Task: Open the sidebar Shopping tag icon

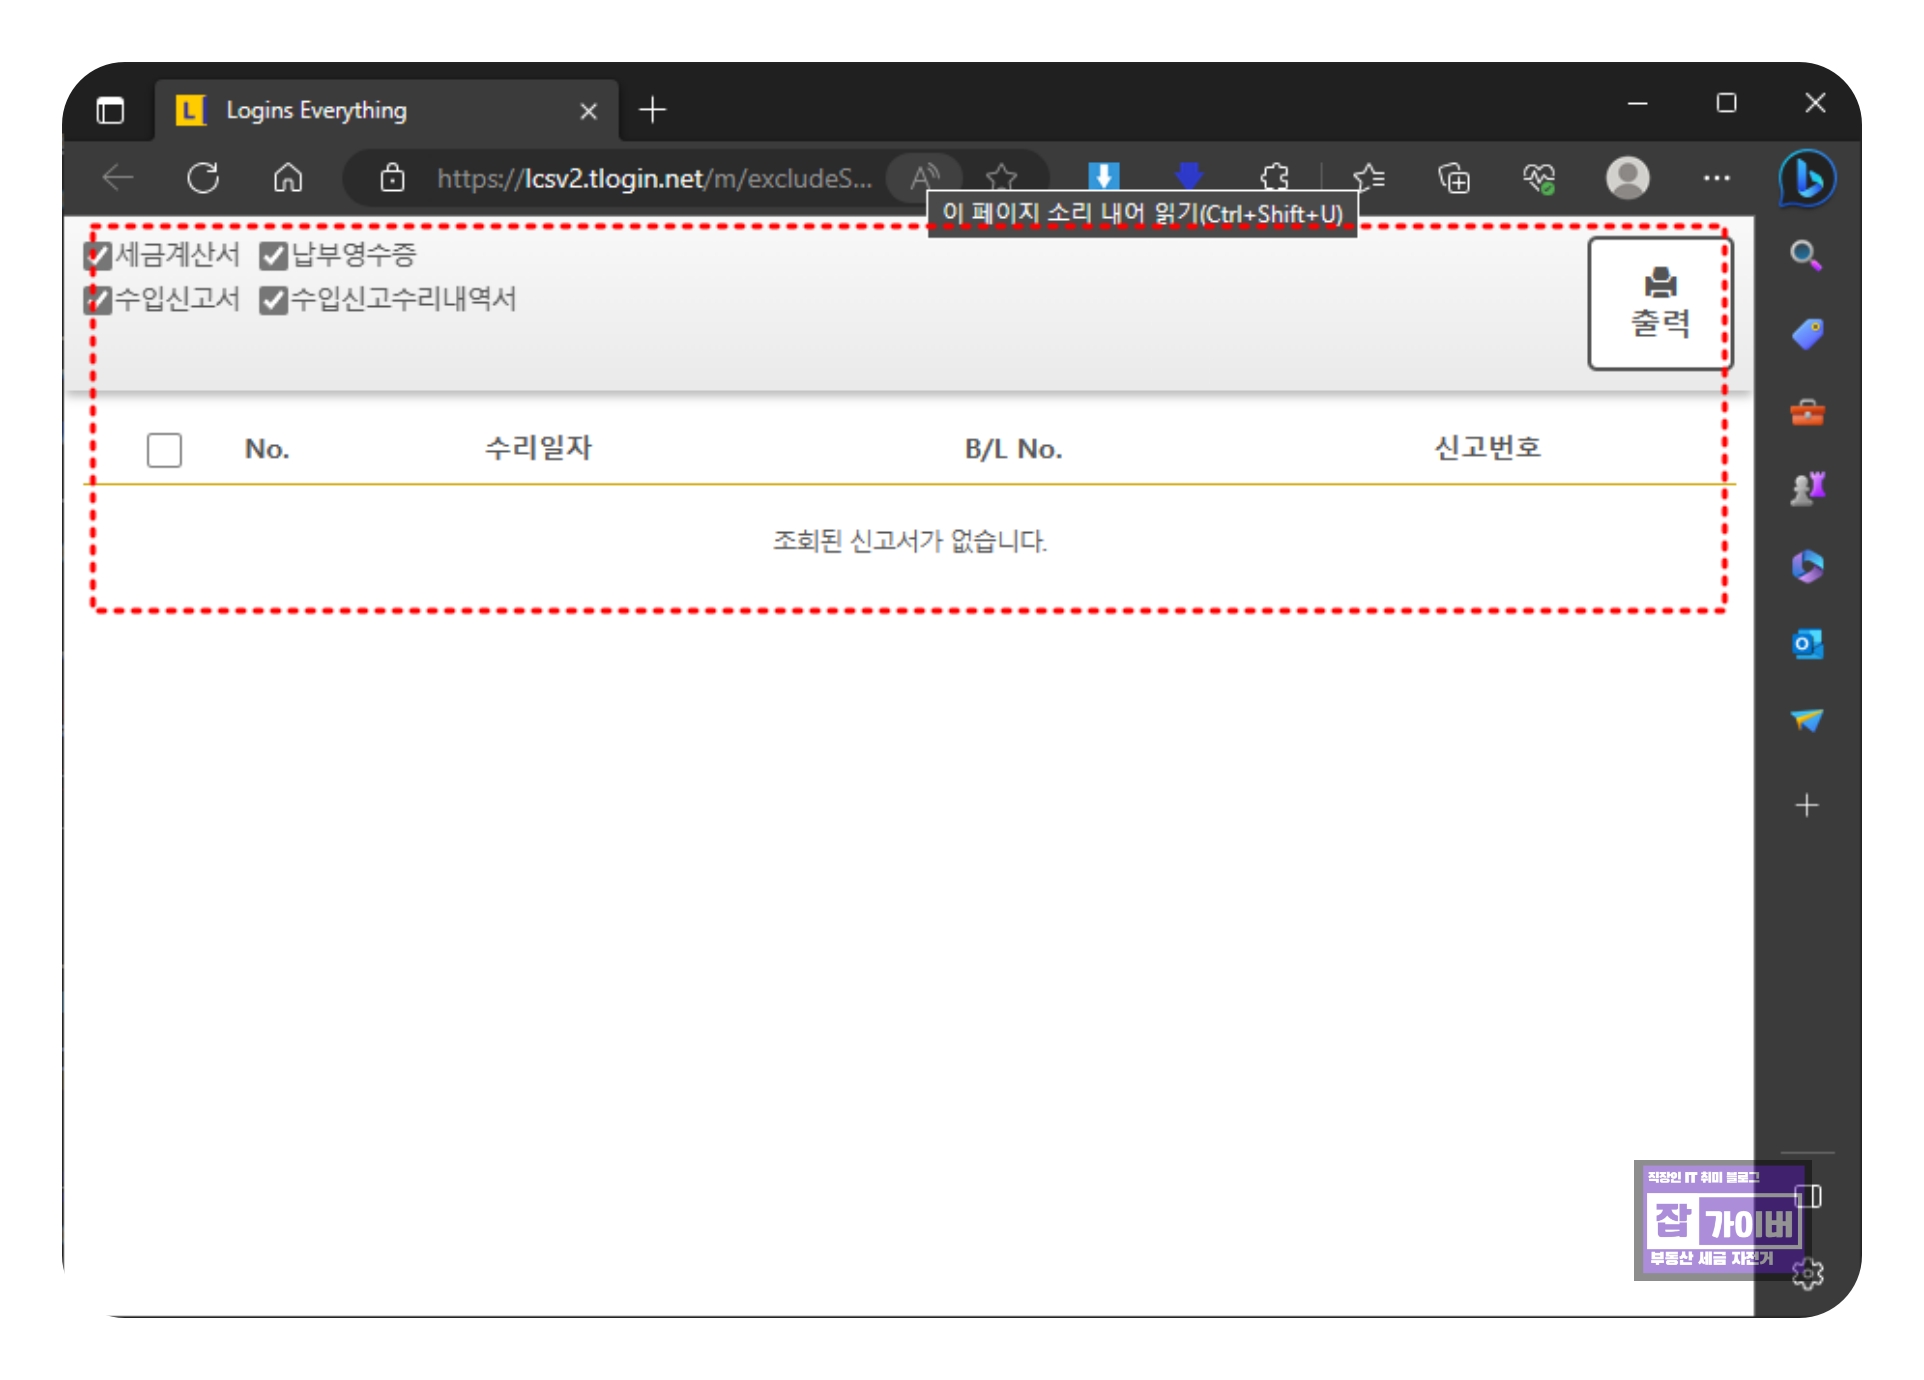Action: click(1806, 334)
